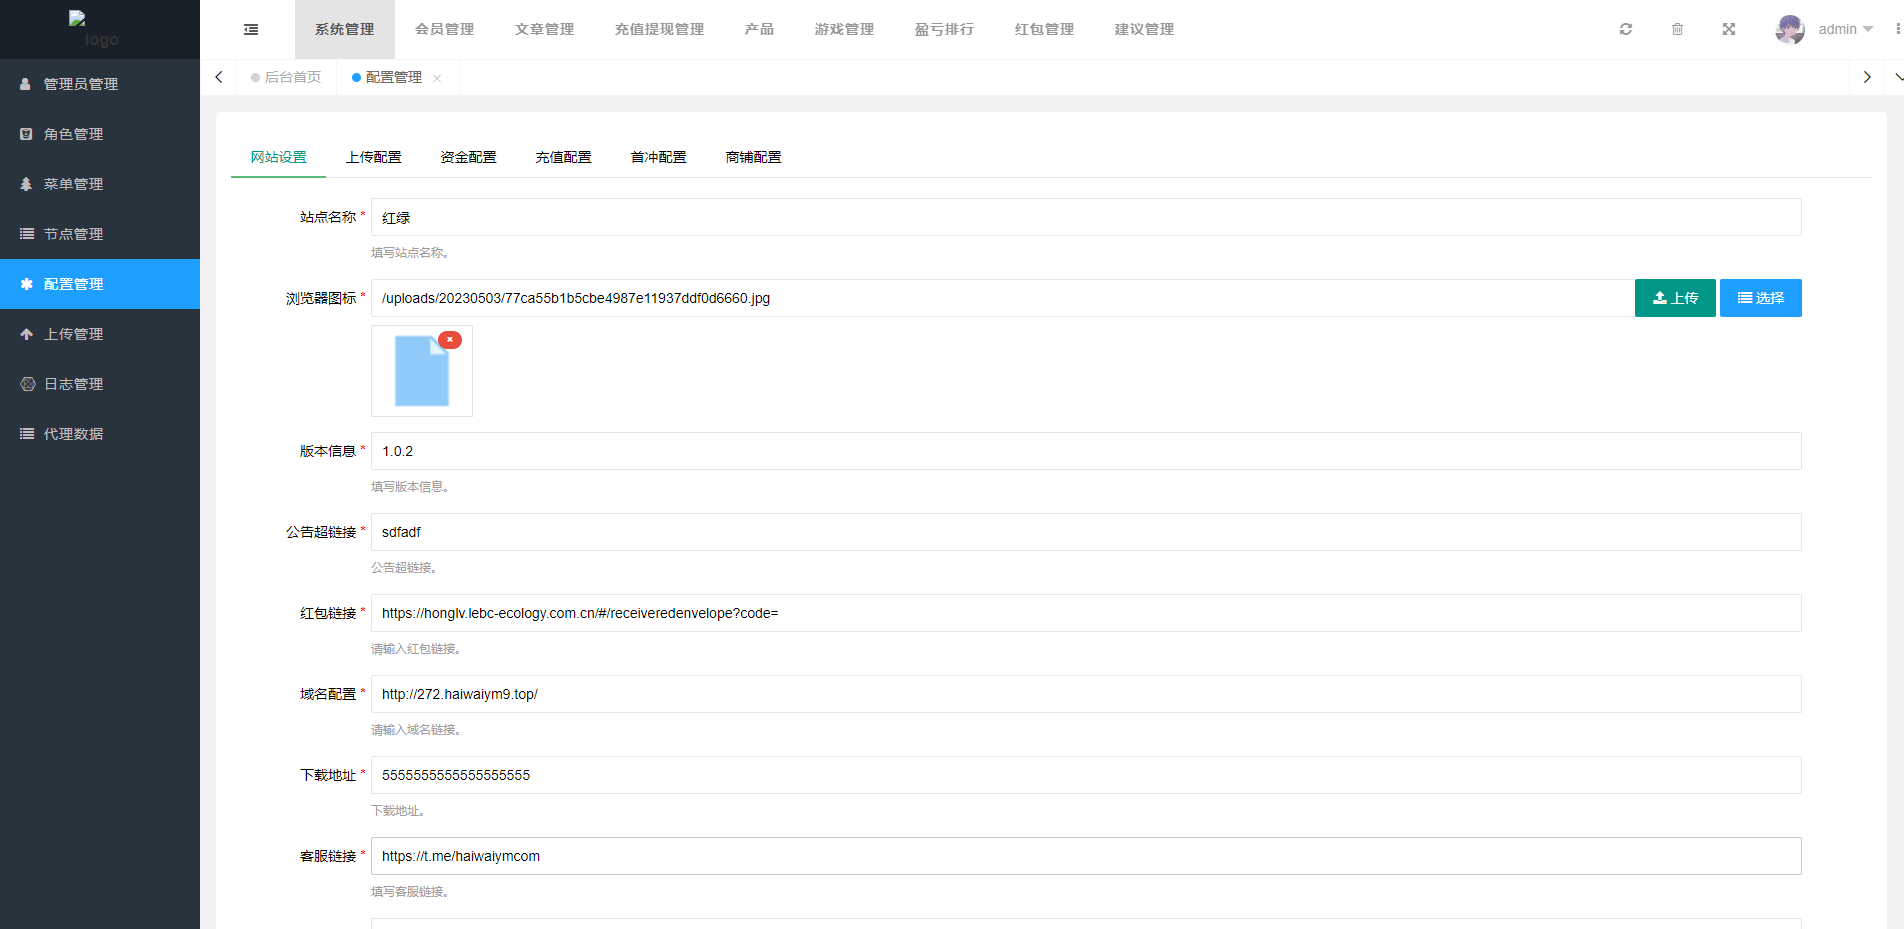Open the admin user dropdown

(1825, 30)
